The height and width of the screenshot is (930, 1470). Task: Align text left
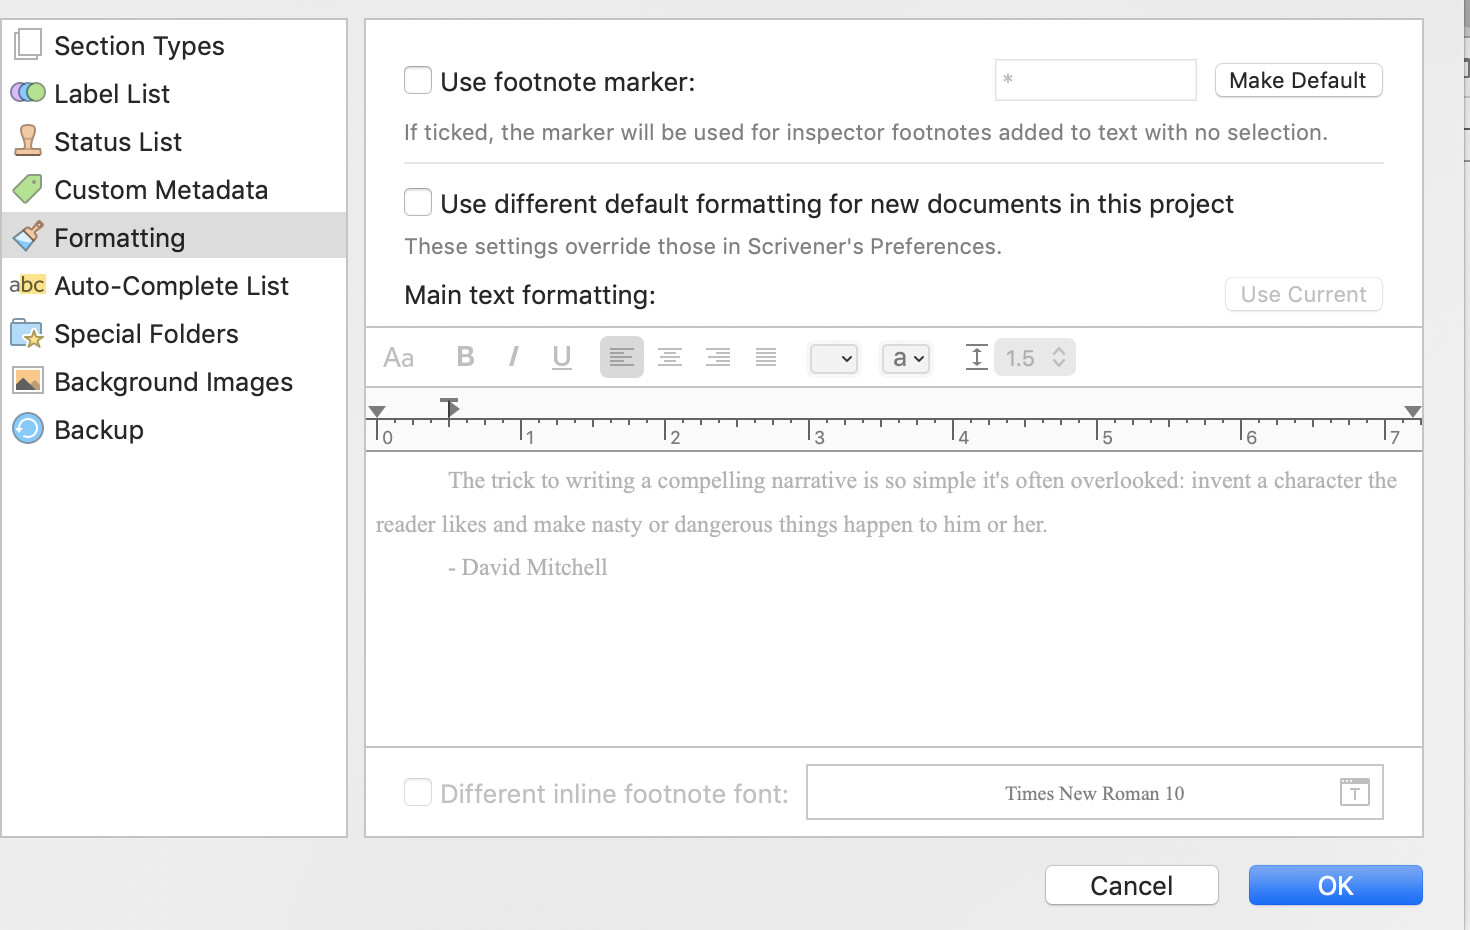[x=622, y=357]
